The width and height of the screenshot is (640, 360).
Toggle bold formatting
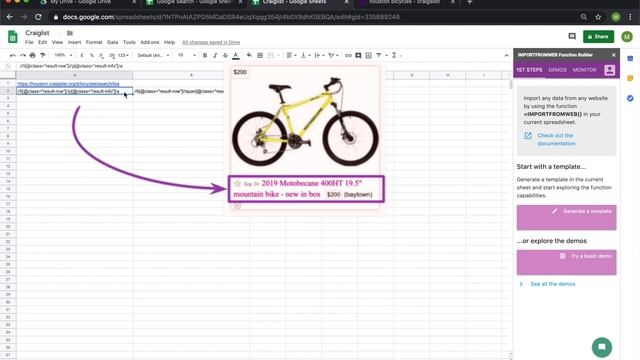coord(205,55)
